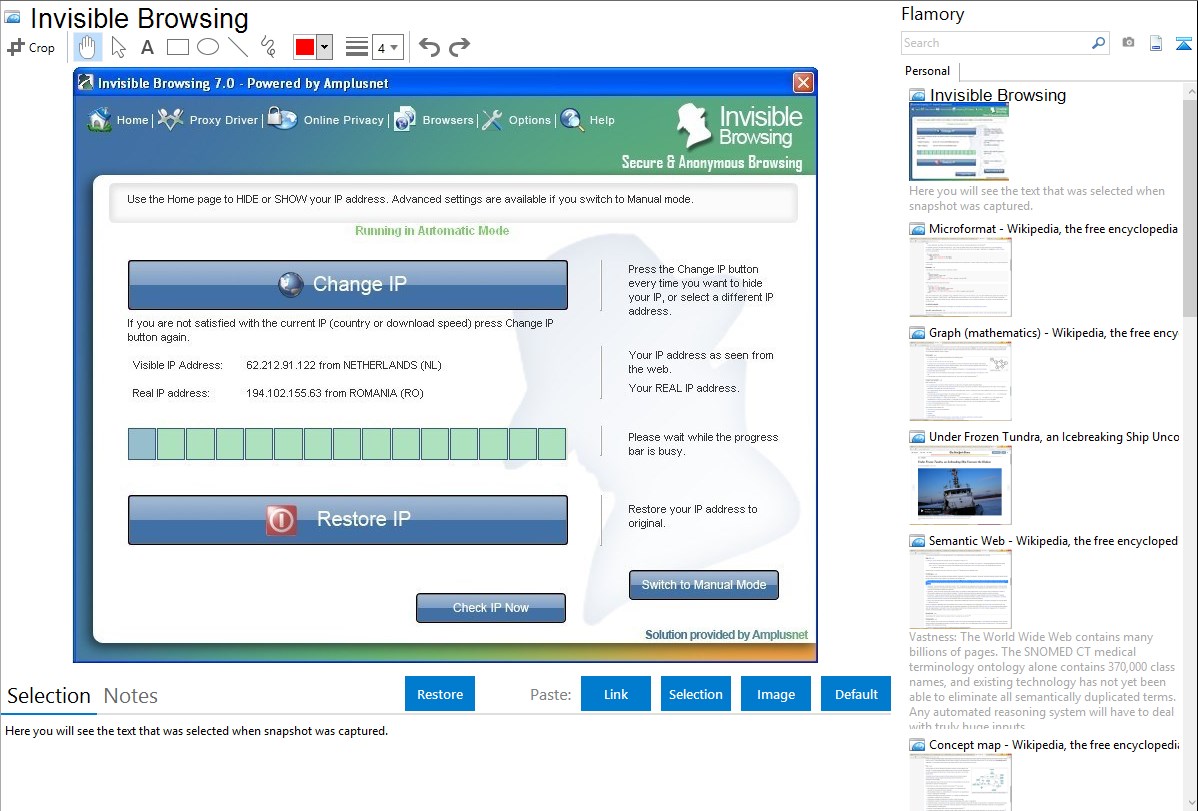Select the straight line drawing tool
Screen dimensions: 1198x811
point(238,47)
